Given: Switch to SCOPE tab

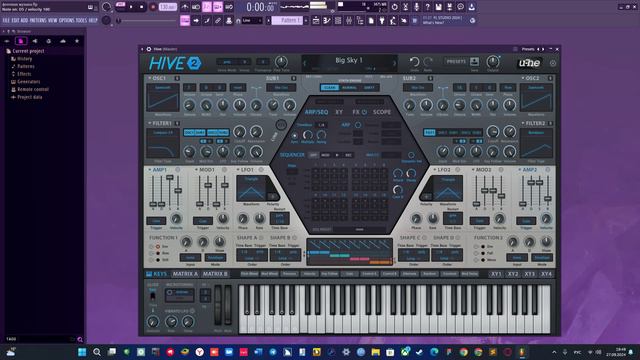Looking at the screenshot, I should (382, 112).
